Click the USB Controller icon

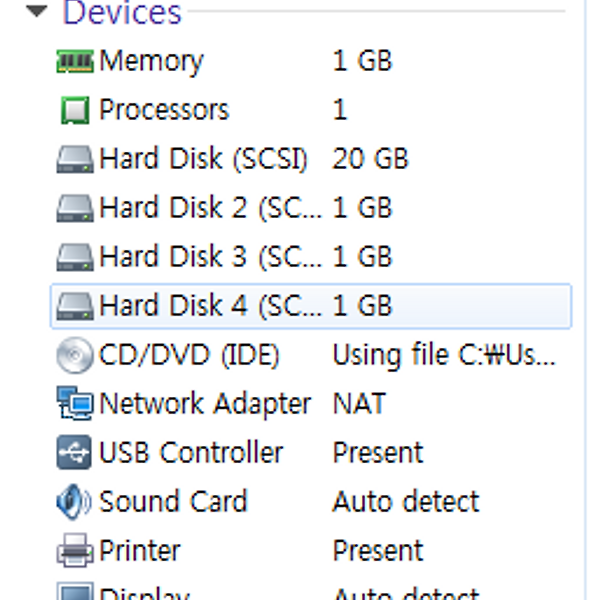pos(75,453)
